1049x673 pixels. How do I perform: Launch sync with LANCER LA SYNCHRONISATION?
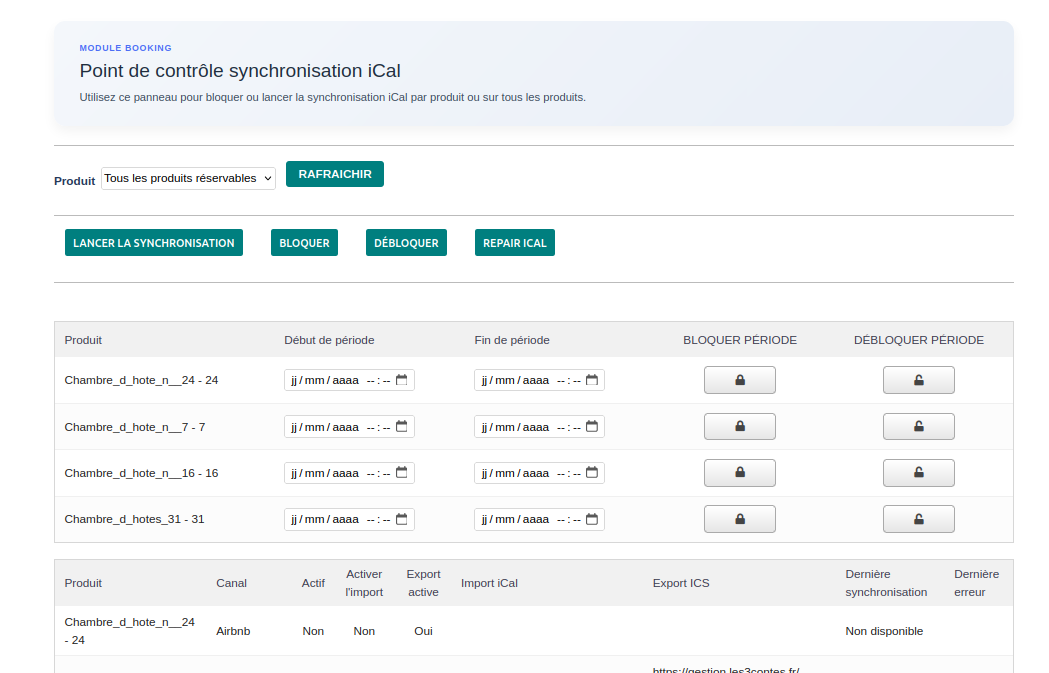[153, 243]
